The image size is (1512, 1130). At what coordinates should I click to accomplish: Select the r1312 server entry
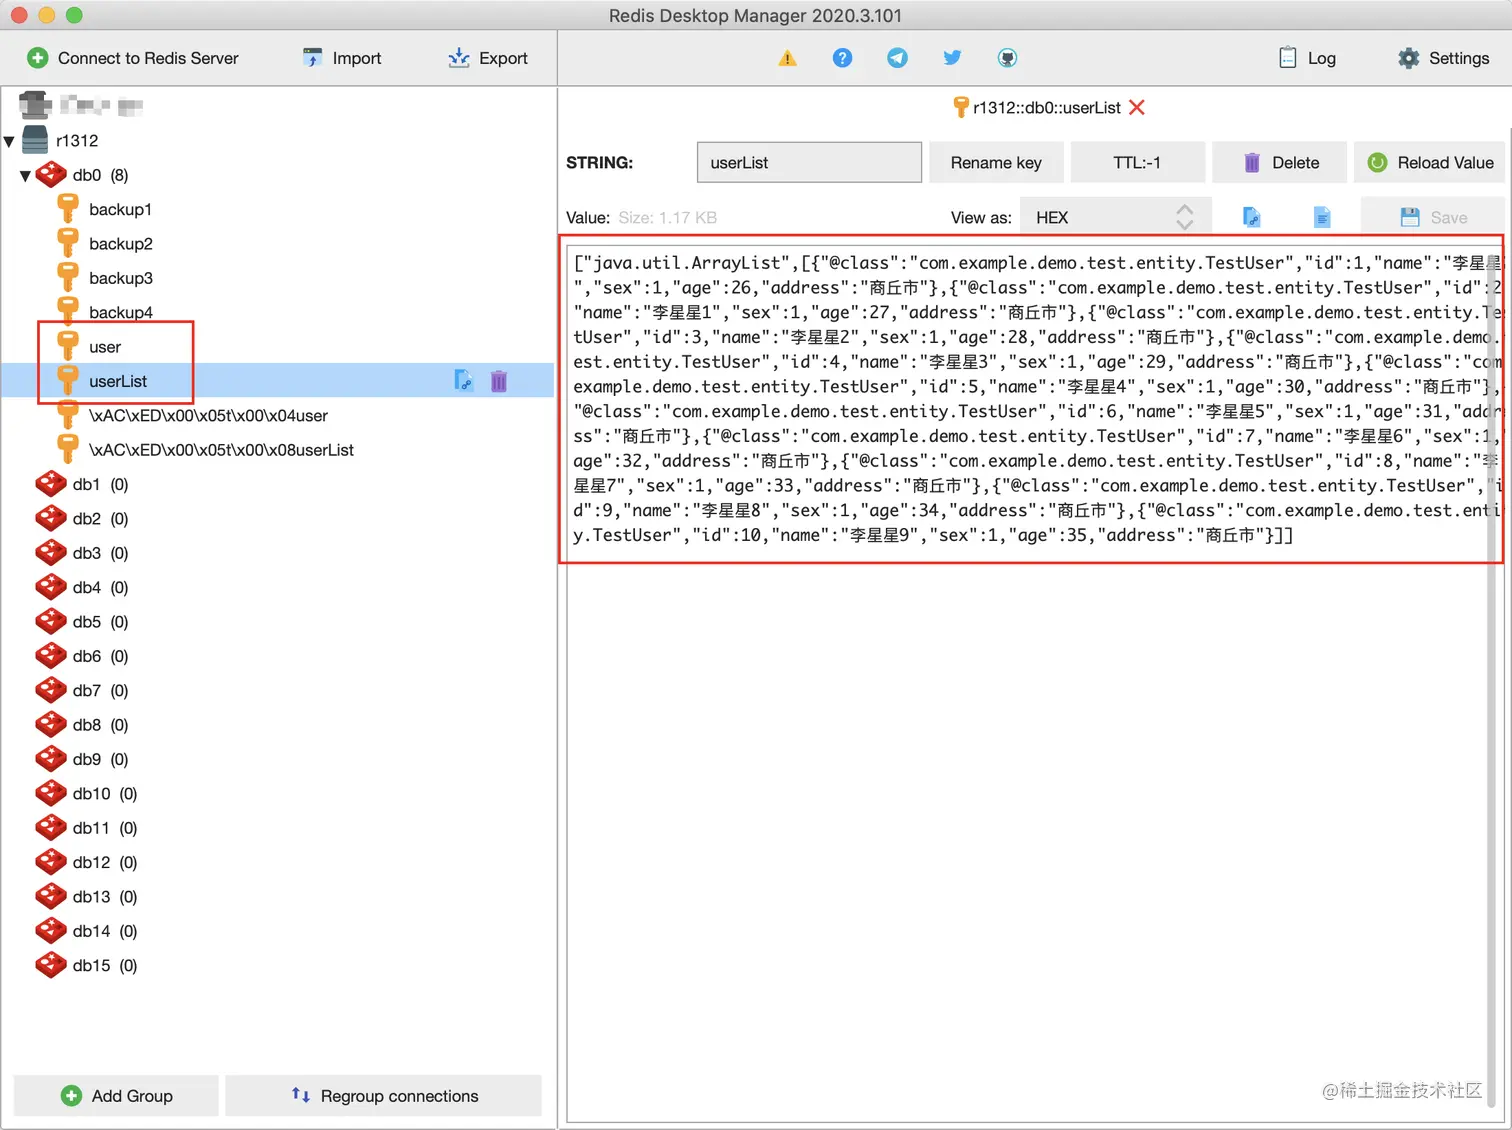tap(77, 141)
